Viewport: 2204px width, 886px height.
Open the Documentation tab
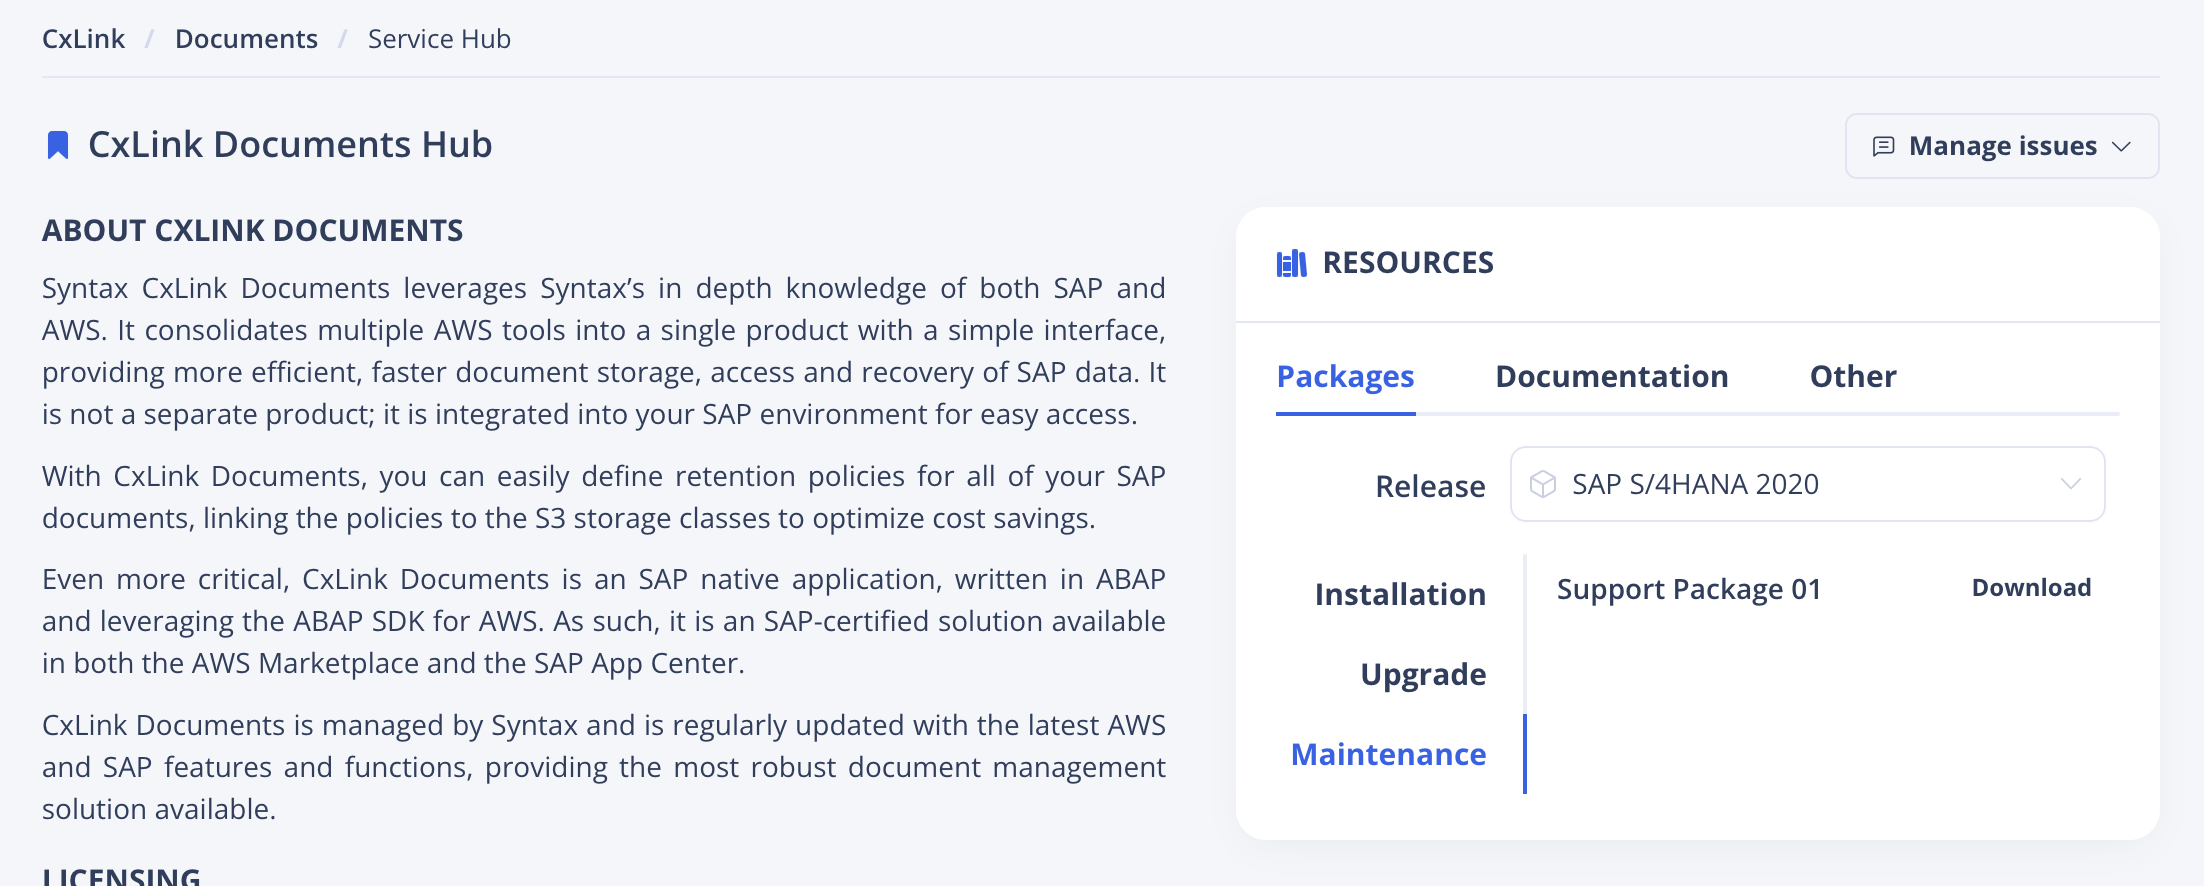click(1611, 377)
